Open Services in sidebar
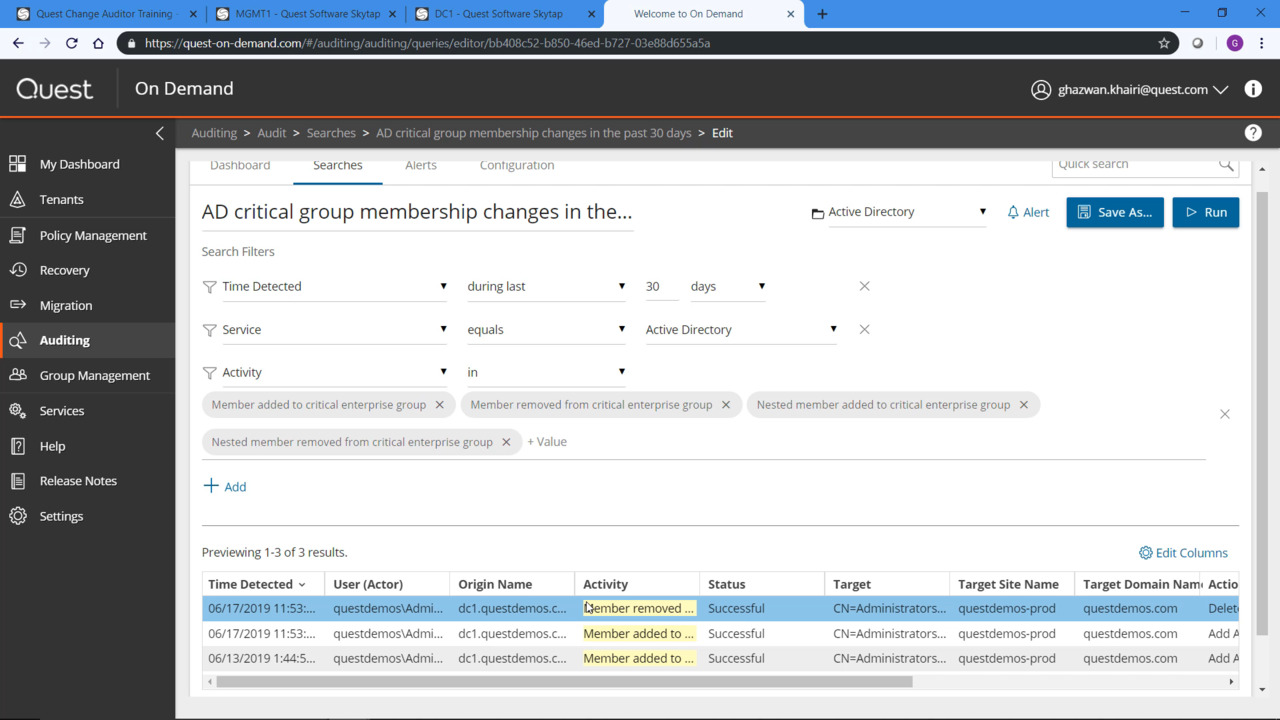This screenshot has height=720, width=1280. tap(61, 411)
